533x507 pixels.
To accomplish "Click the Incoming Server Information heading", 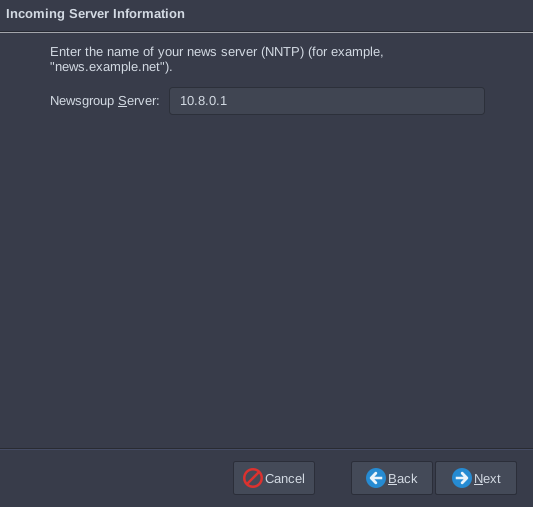I will tap(96, 14).
